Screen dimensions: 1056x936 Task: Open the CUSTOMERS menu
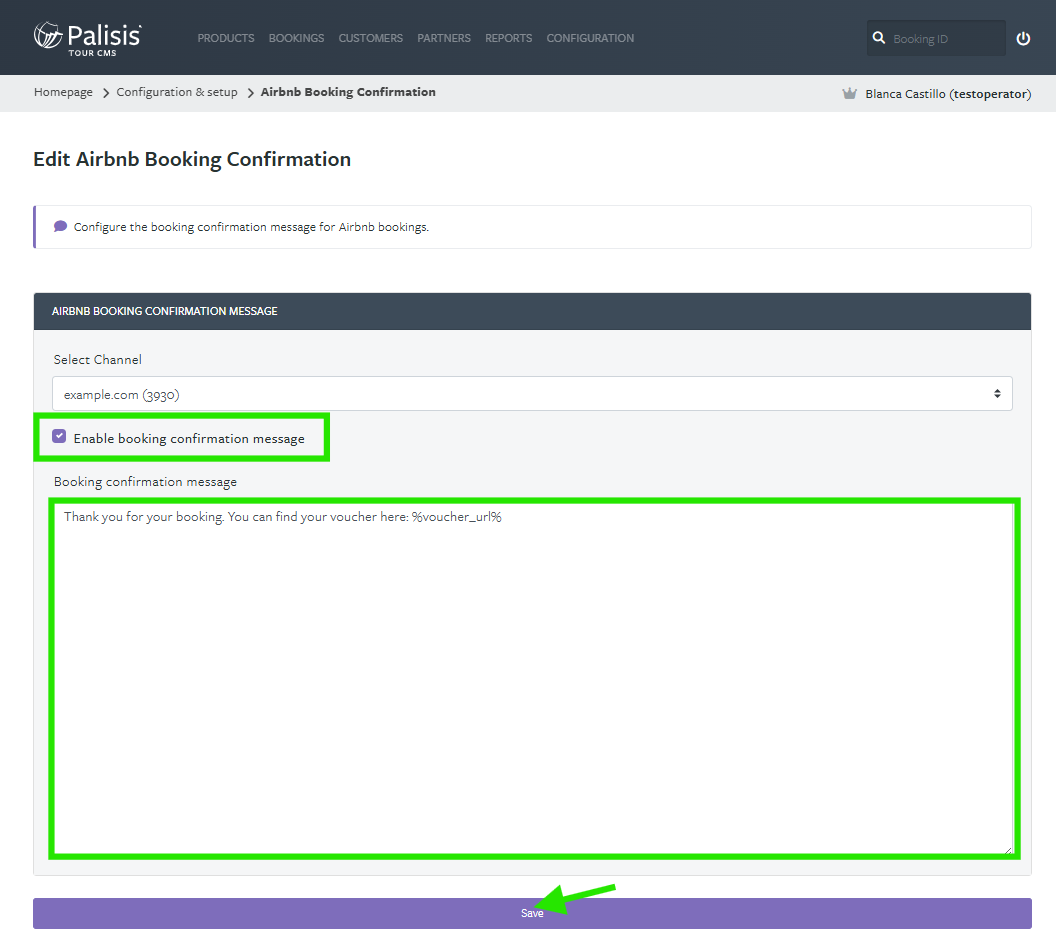pos(370,38)
